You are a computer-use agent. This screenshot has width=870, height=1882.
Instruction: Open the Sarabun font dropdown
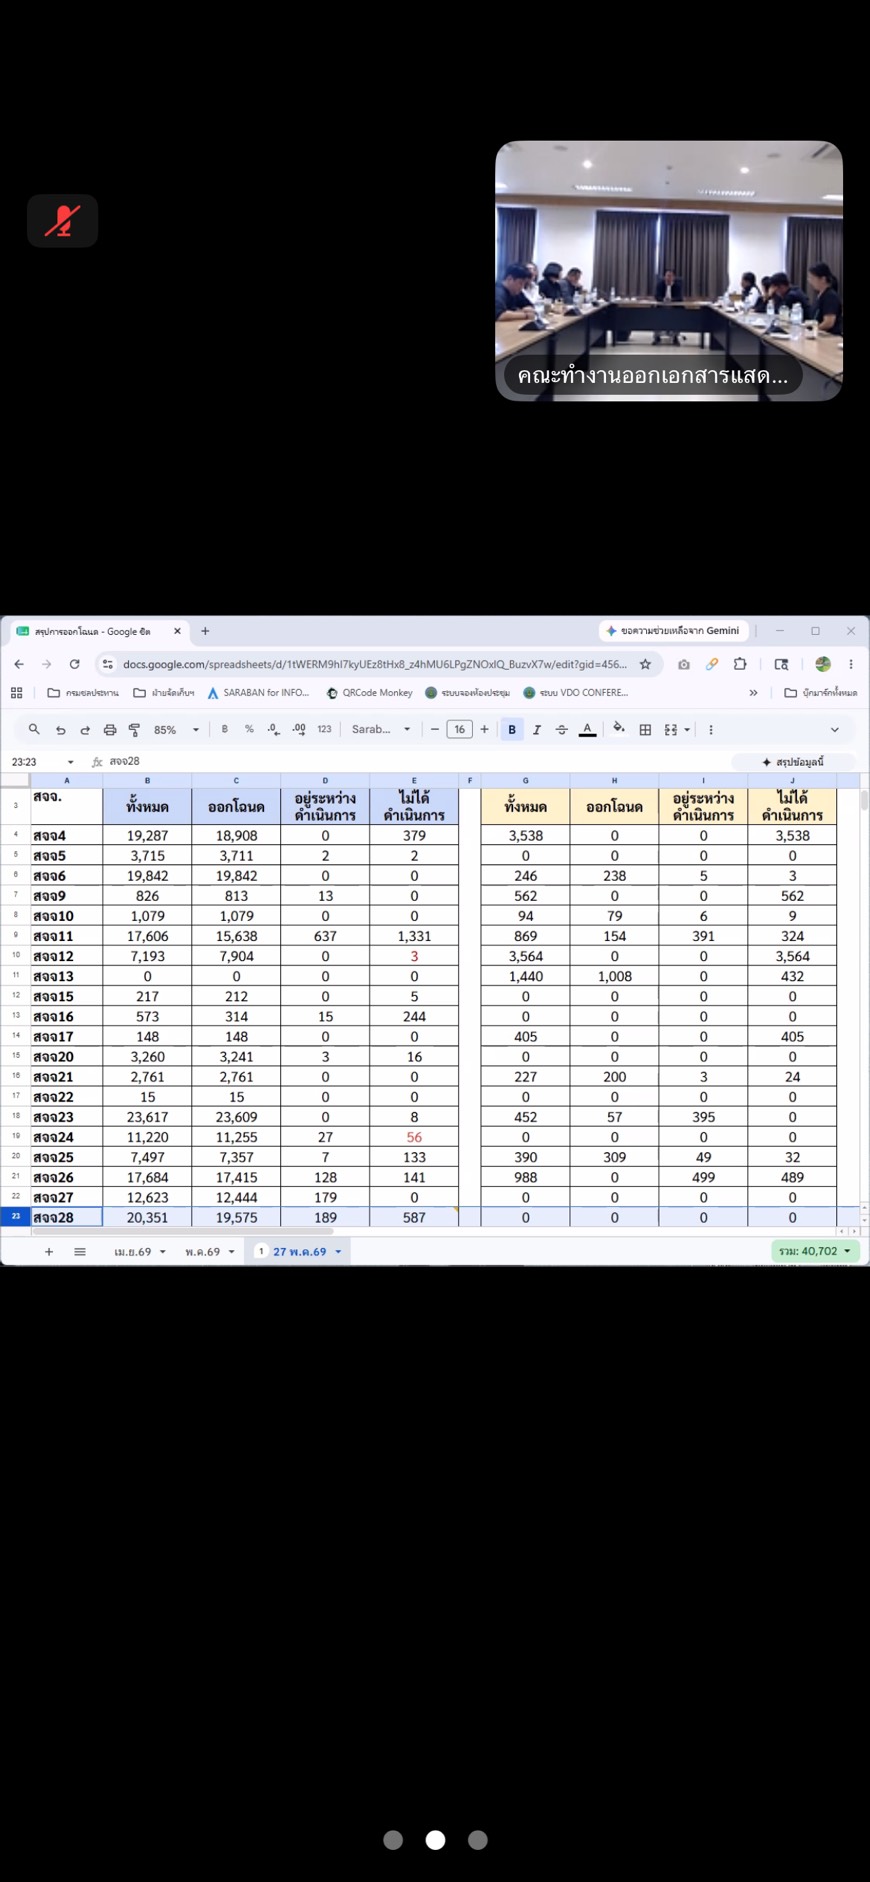(381, 729)
